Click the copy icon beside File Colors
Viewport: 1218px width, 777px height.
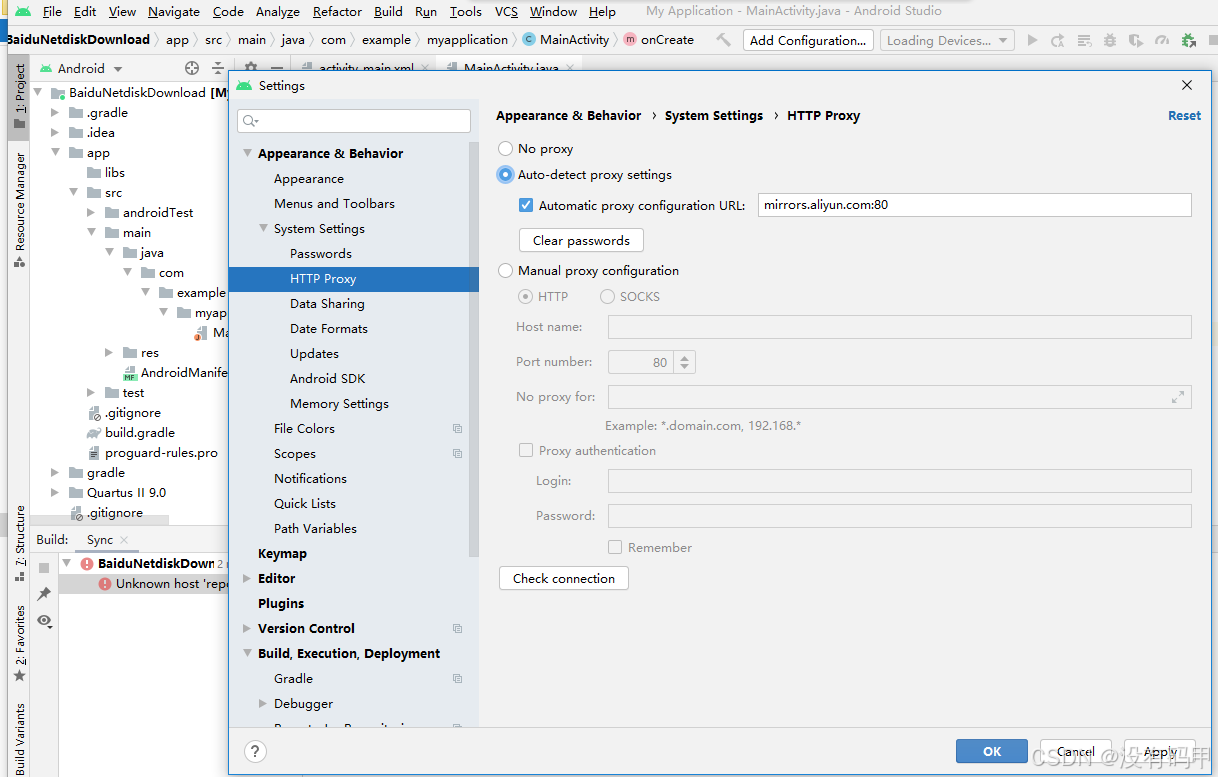pyautogui.click(x=457, y=429)
